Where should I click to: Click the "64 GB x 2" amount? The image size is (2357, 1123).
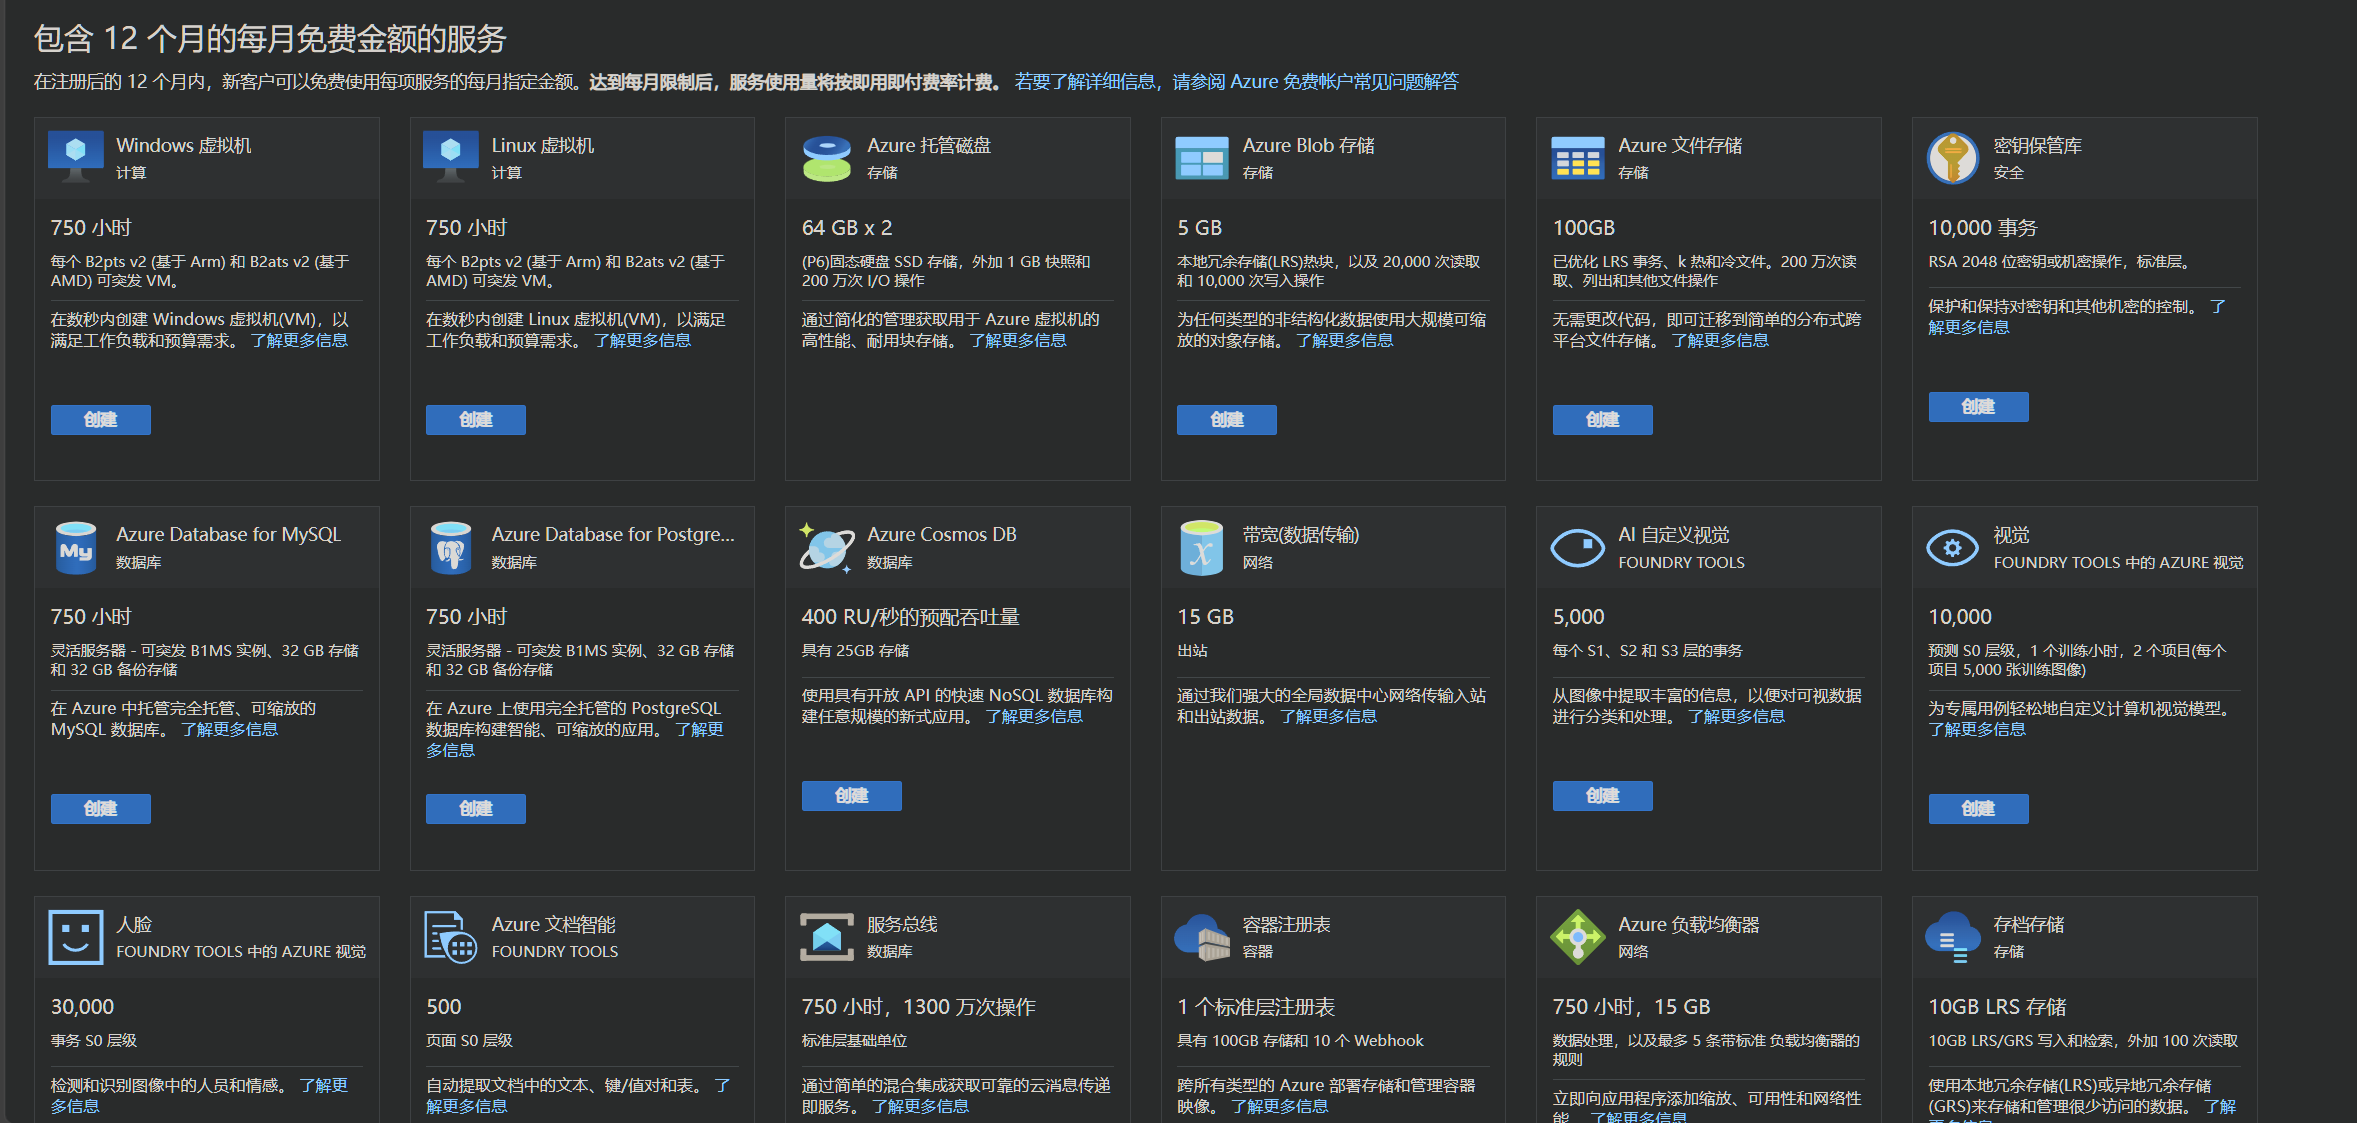(x=847, y=228)
